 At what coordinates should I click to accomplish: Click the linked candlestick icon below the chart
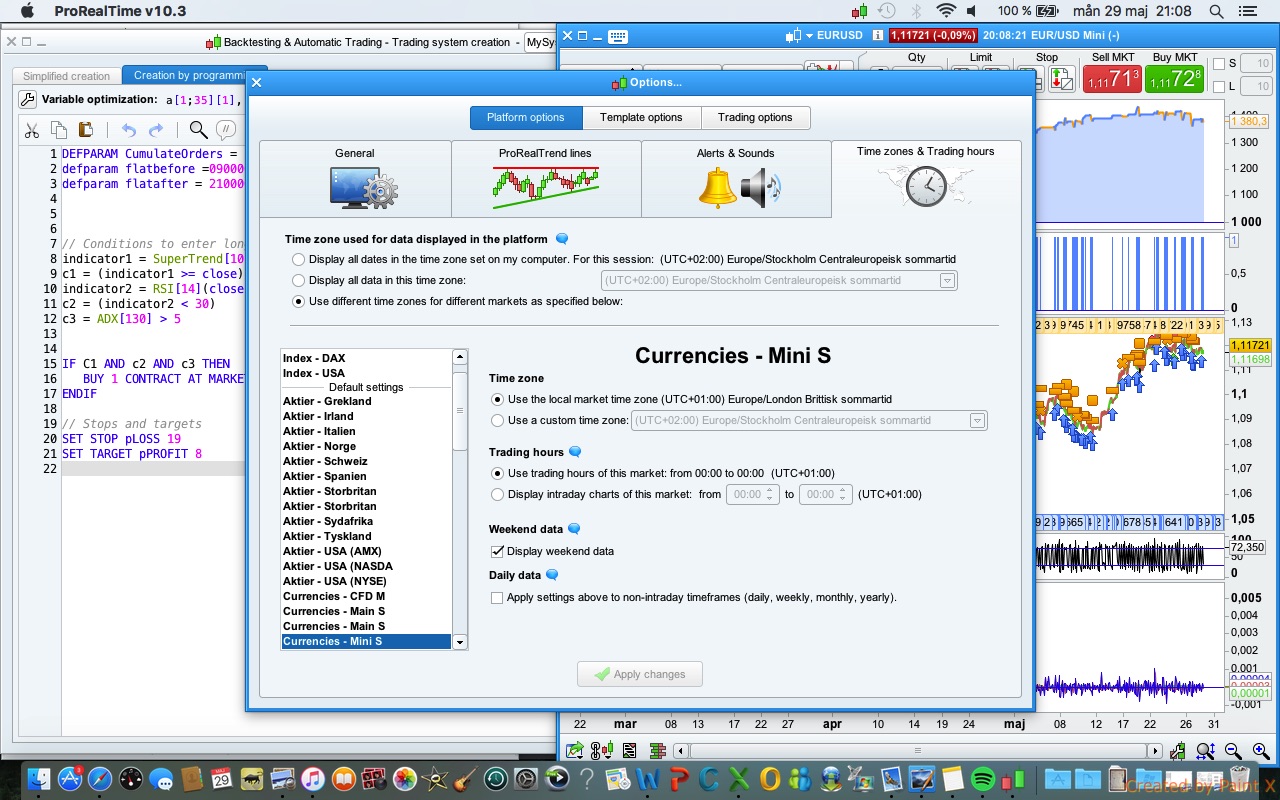tap(602, 751)
